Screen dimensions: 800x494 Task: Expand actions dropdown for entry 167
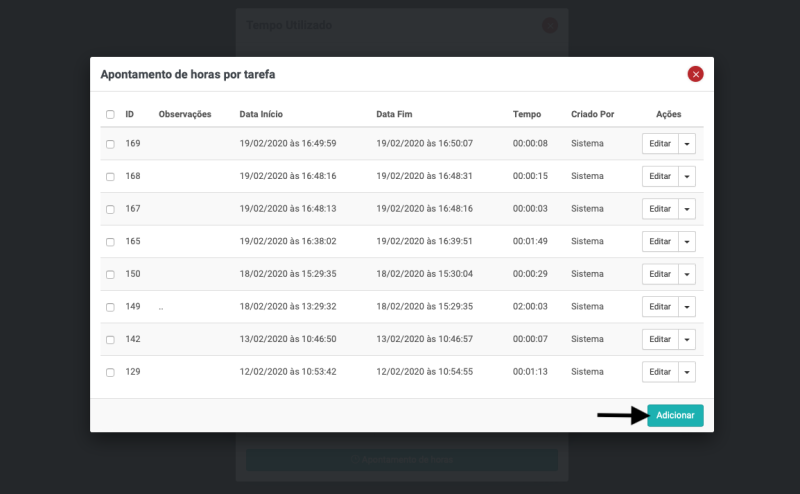(x=686, y=209)
